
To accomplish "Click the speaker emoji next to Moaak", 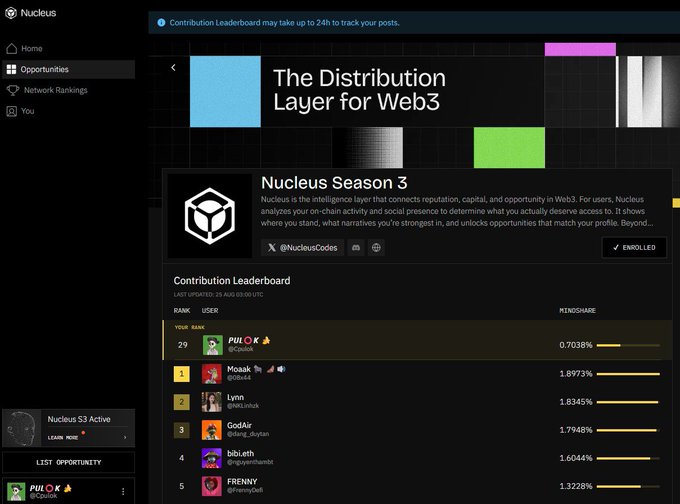I will [281, 369].
